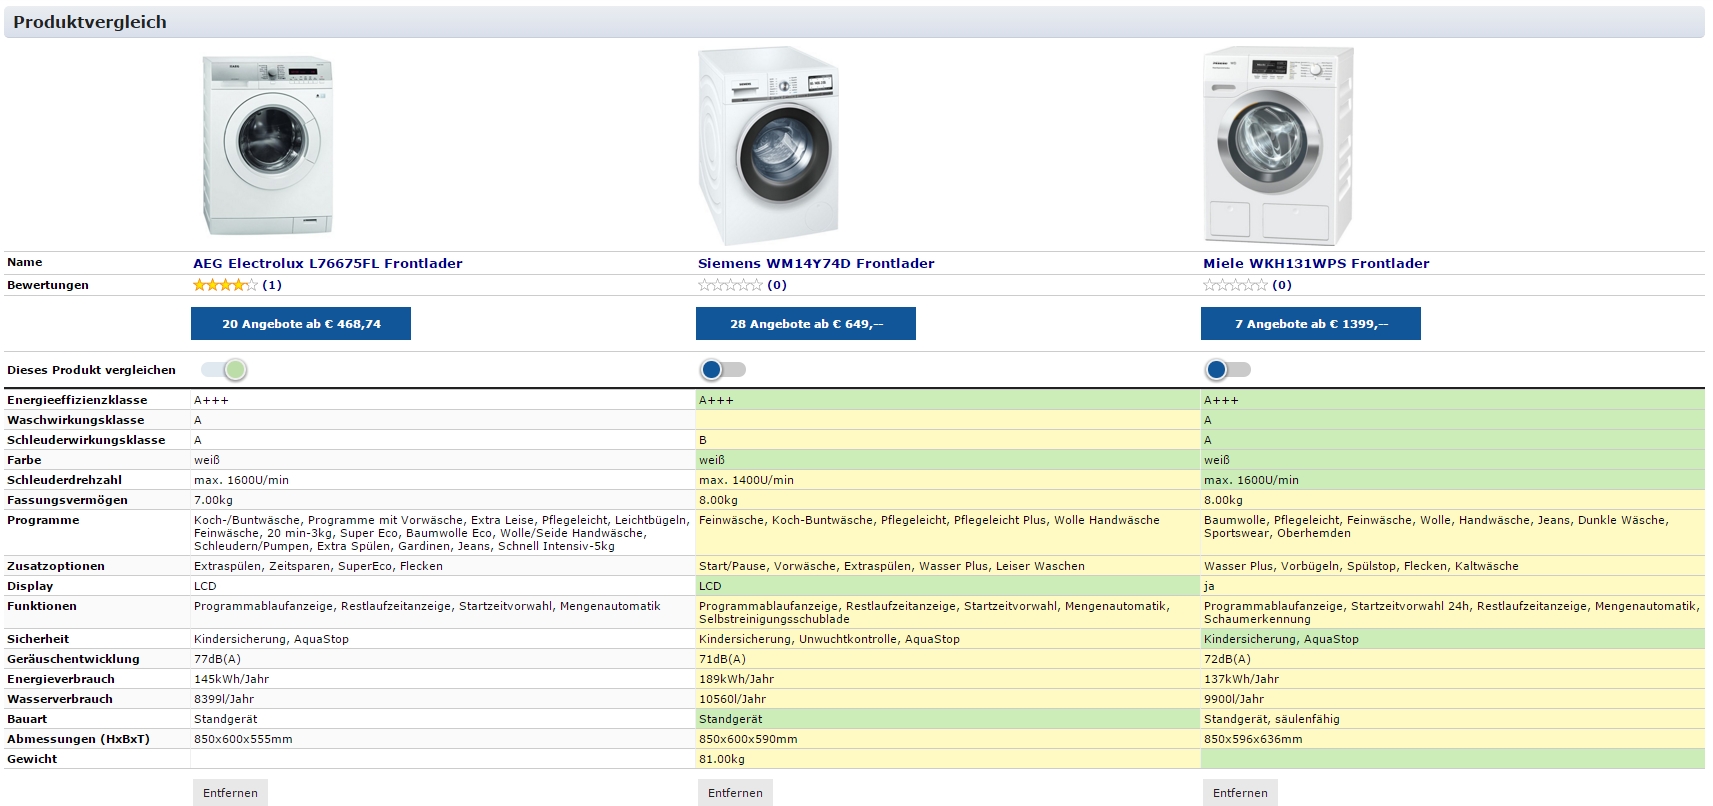Click Miele water value 9900l/Jahr
1713x806 pixels.
[x=1234, y=699]
